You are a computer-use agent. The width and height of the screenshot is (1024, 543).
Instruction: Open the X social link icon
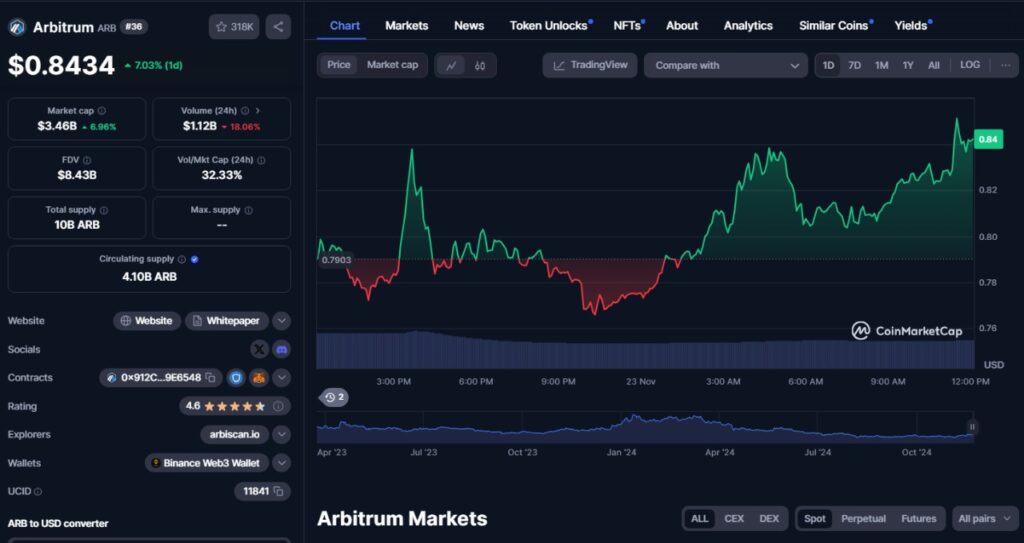tap(259, 350)
